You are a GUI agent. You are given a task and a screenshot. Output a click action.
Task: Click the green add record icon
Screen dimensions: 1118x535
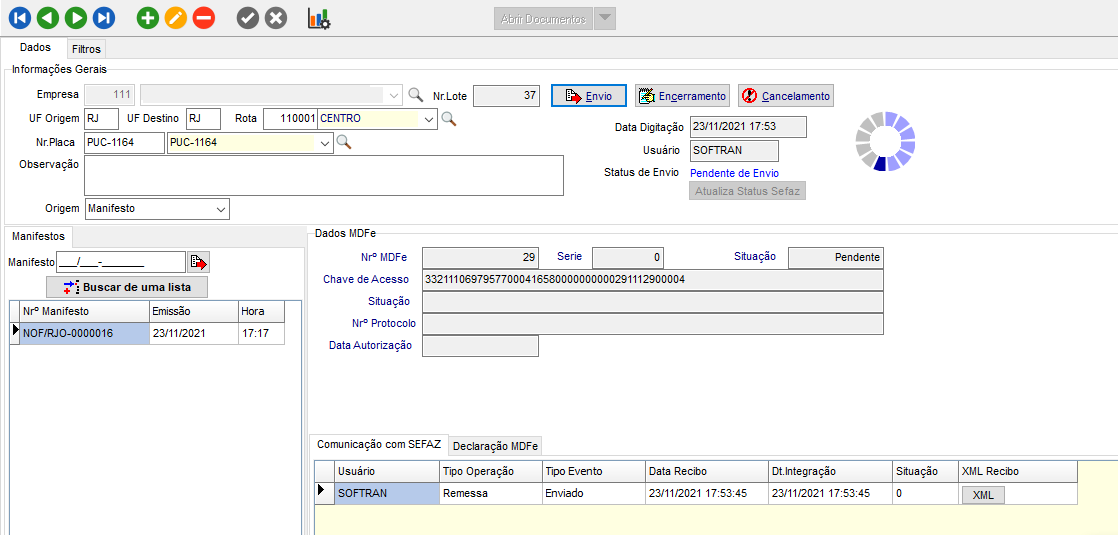pos(148,17)
